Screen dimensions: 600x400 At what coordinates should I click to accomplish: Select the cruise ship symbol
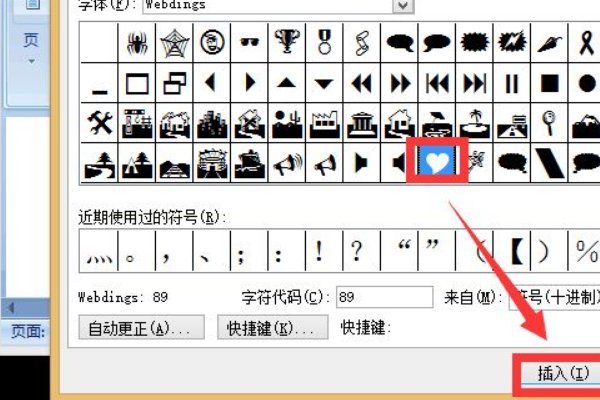[249, 163]
